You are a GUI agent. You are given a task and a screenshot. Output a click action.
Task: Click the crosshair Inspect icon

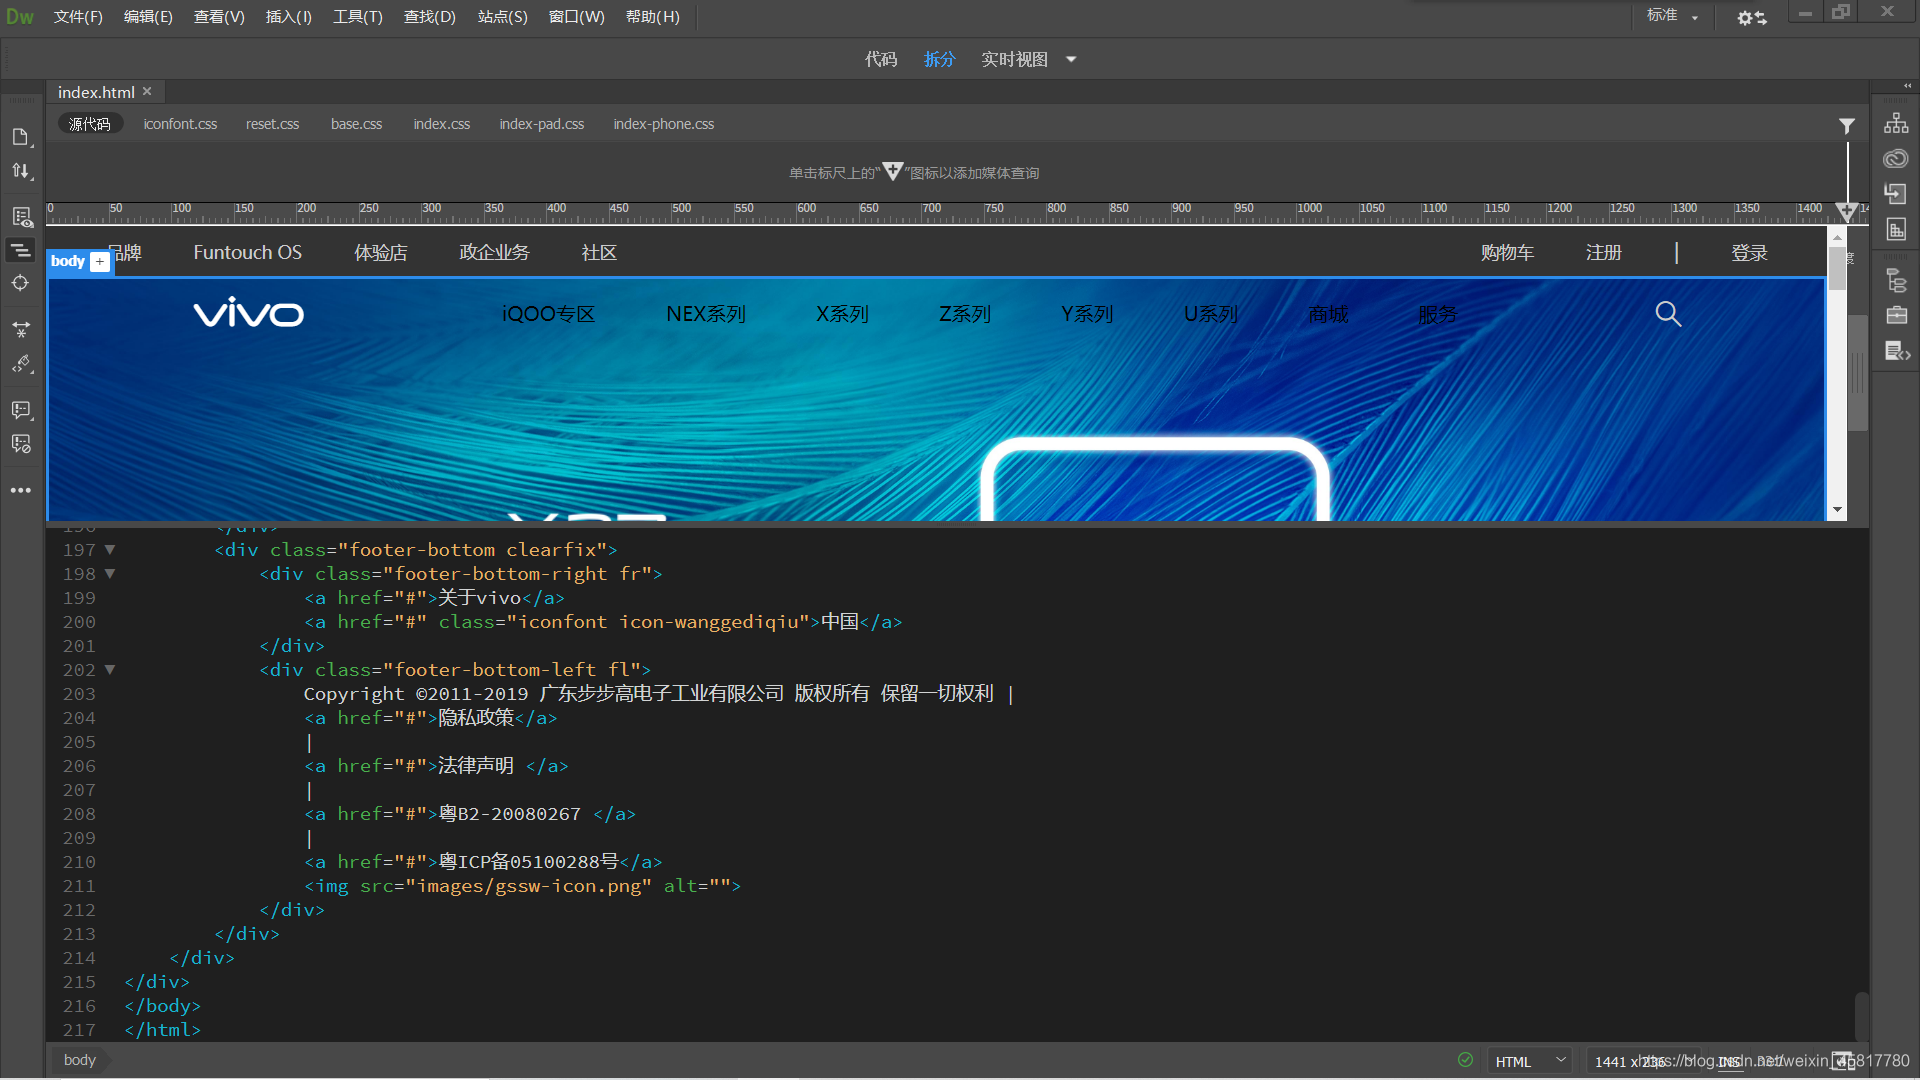tap(20, 283)
